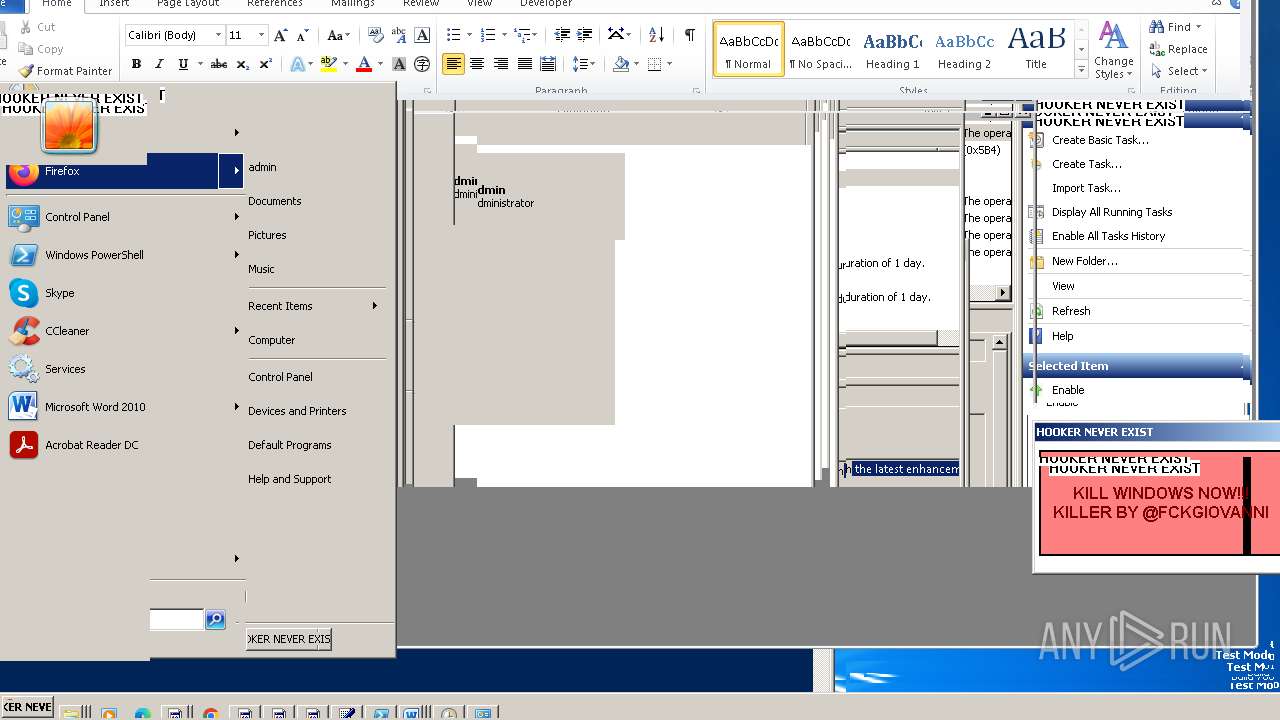Click the Shrink Font icon
This screenshot has height=720, width=1280.
click(302, 35)
